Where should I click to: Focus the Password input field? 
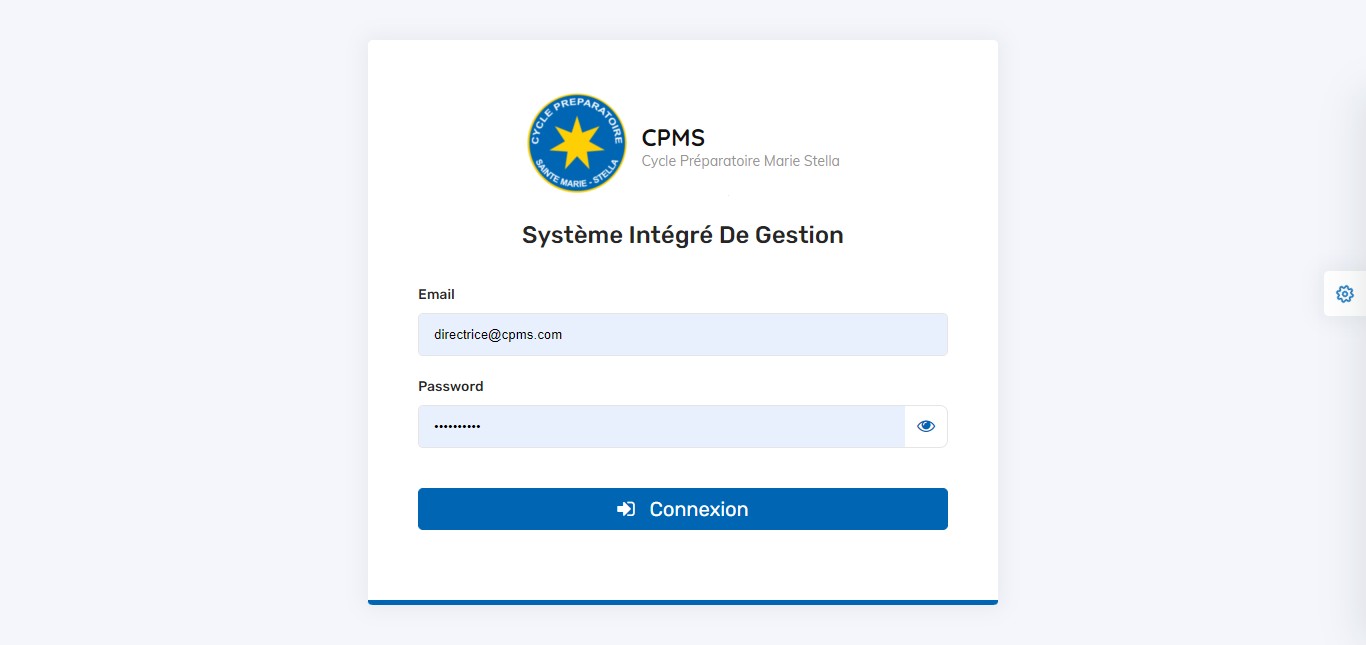tap(662, 426)
